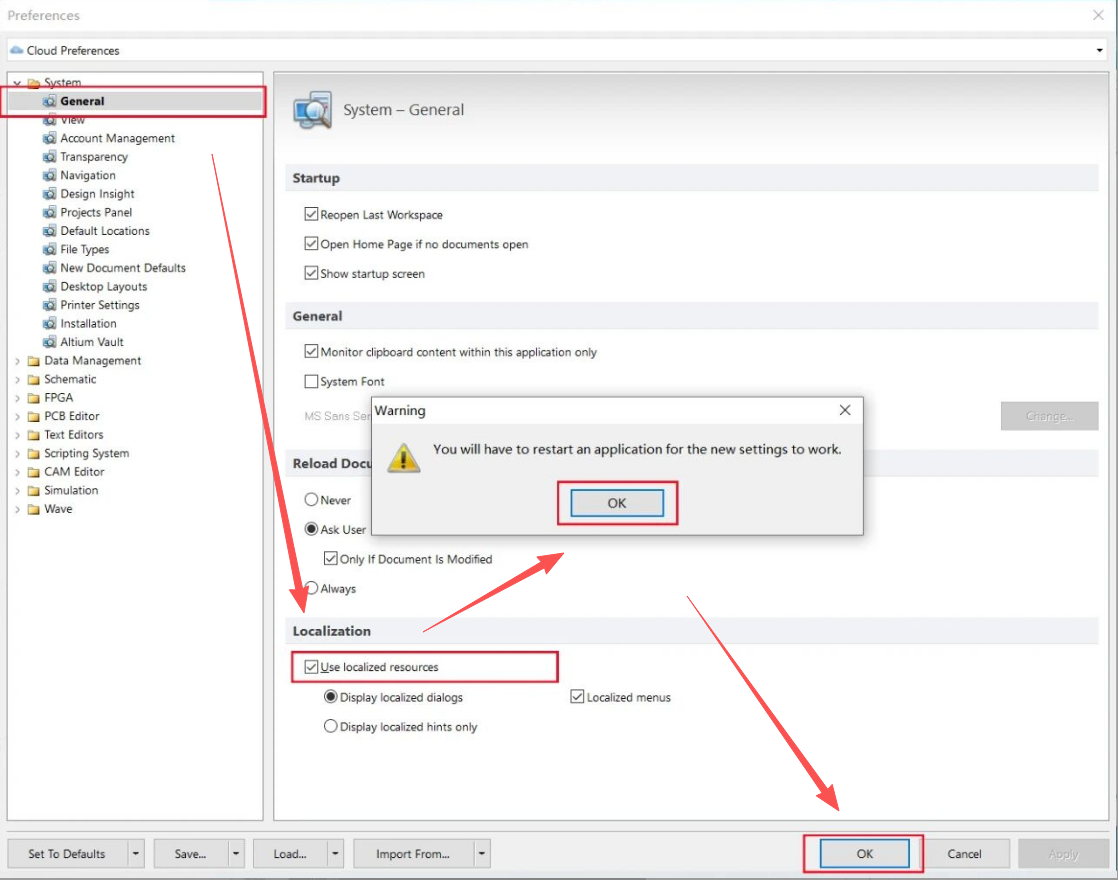Viewport: 1118px width, 880px height.
Task: Select Display localized hints only option
Action: [330, 727]
